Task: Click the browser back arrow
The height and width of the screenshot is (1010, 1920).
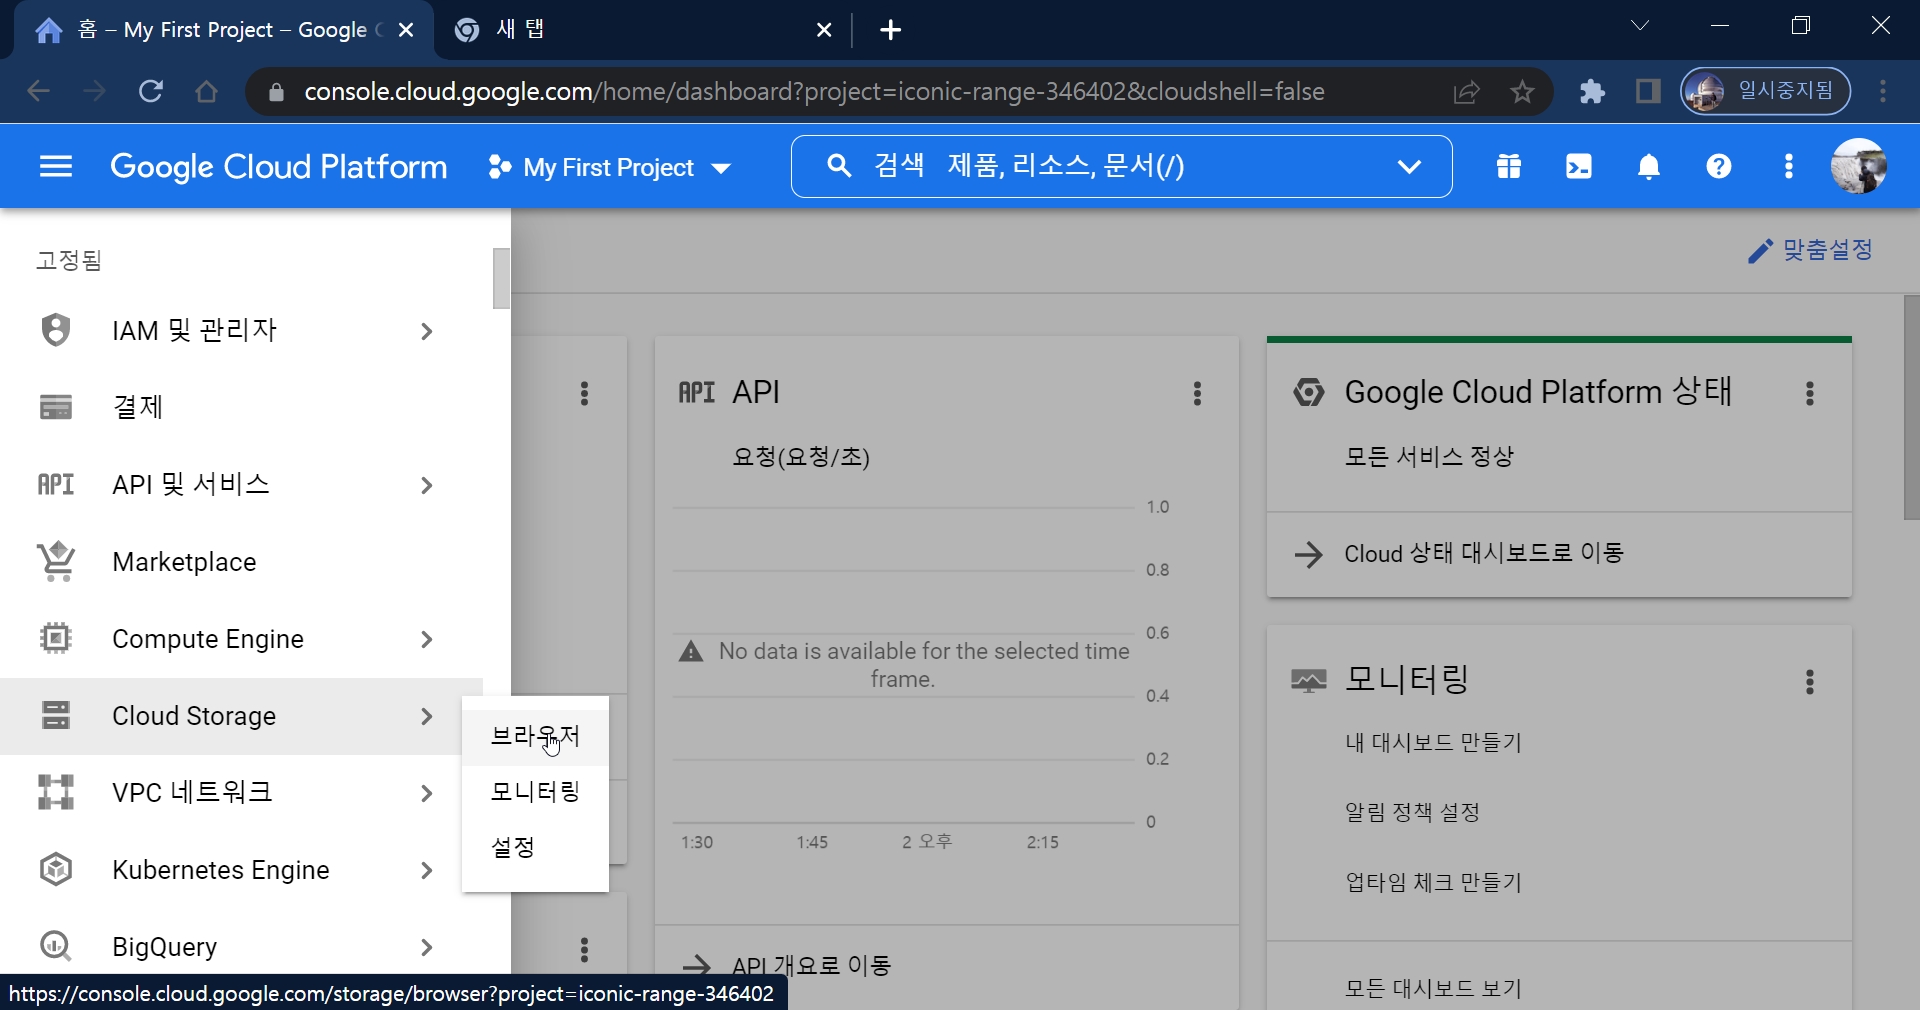Action: click(38, 92)
